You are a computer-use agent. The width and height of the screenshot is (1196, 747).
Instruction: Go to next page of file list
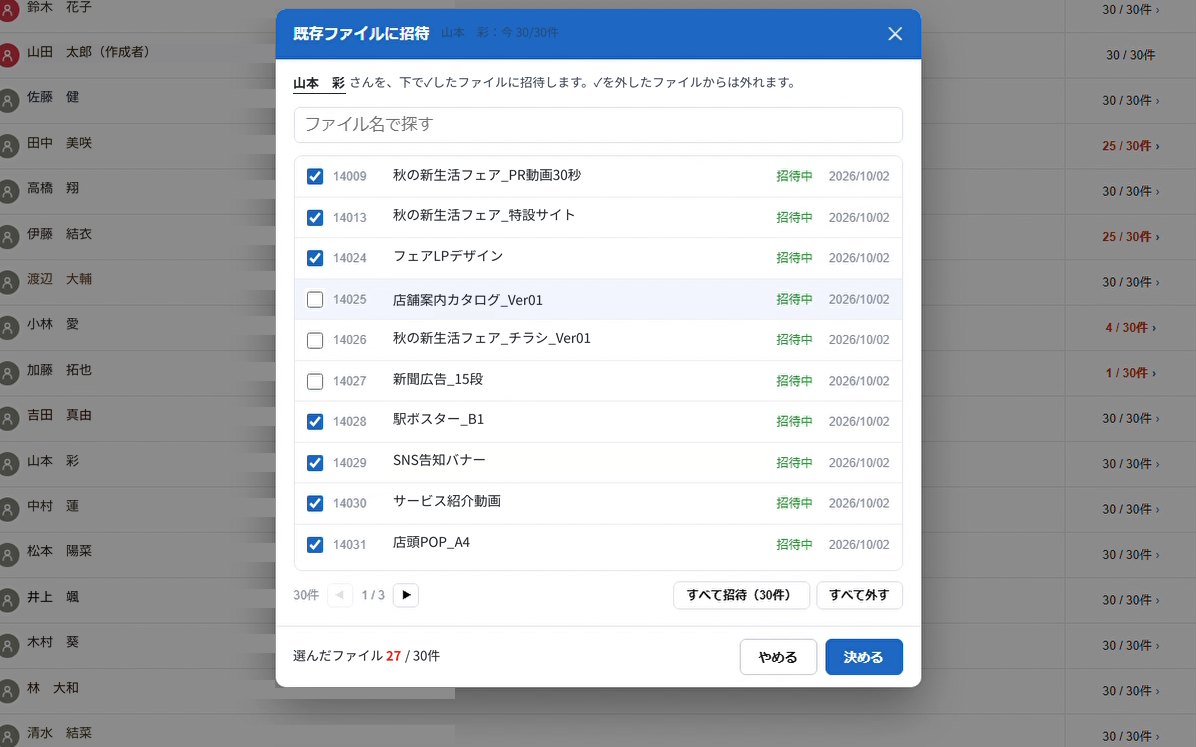pos(406,594)
